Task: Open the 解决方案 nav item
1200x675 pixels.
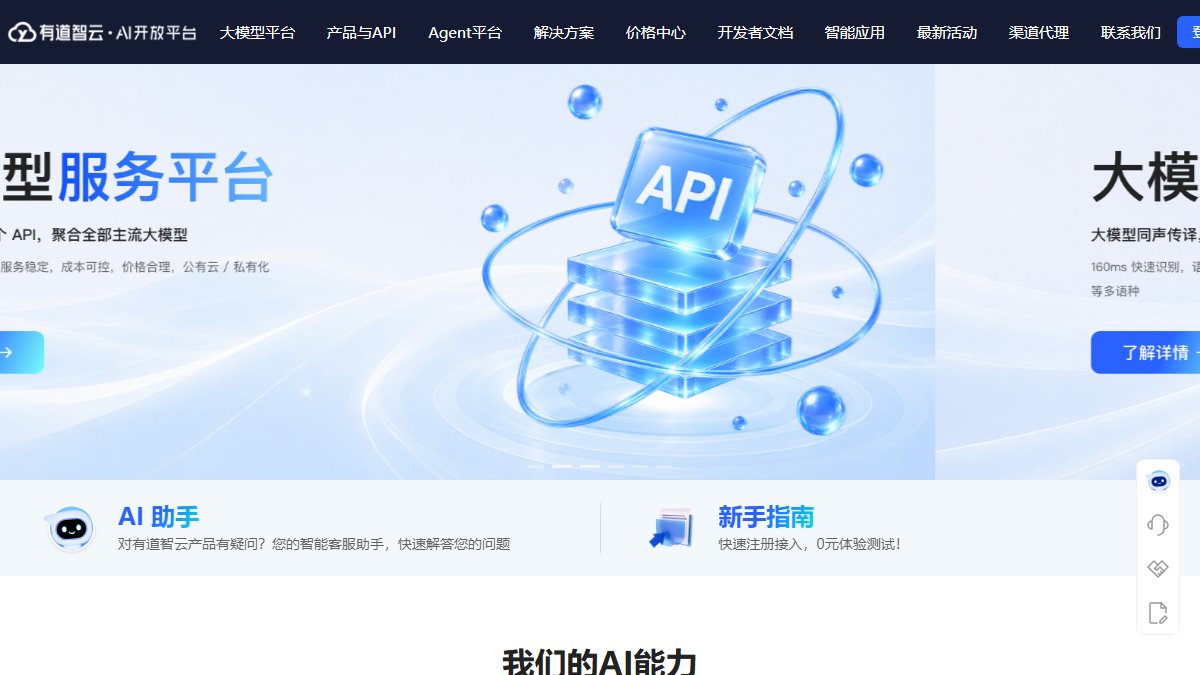Action: pyautogui.click(x=564, y=32)
